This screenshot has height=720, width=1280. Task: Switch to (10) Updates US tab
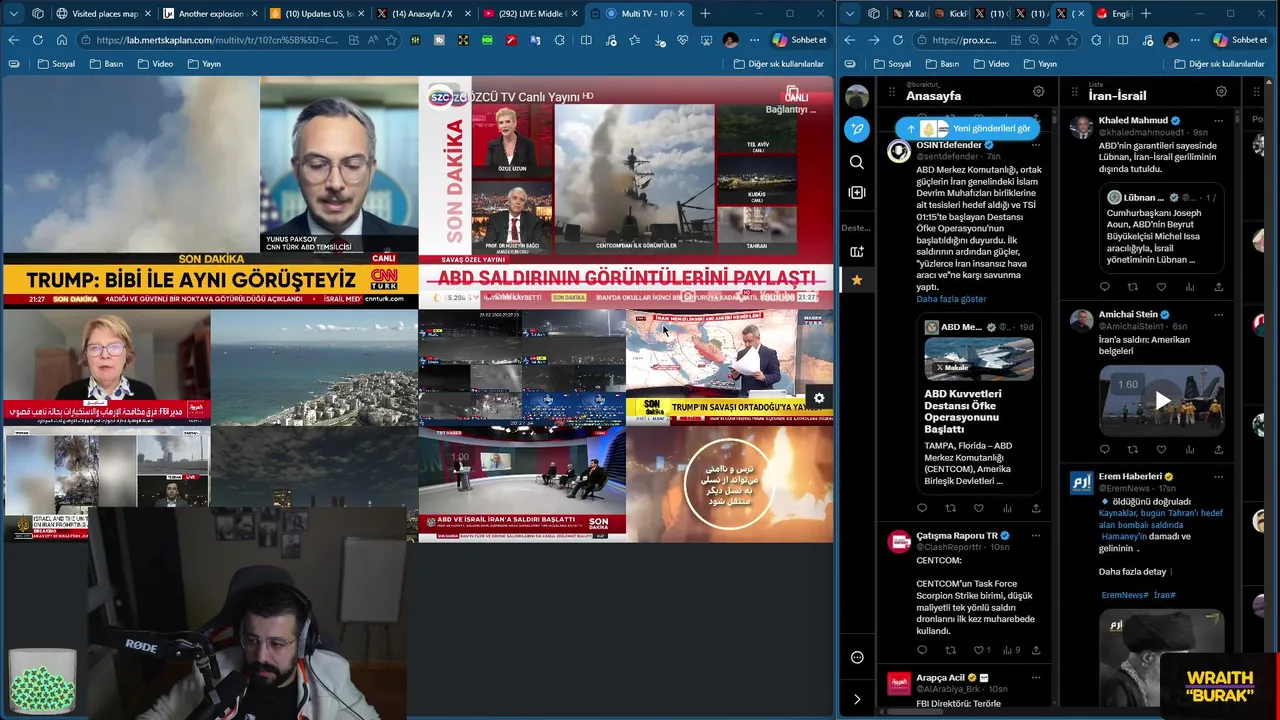click(317, 14)
